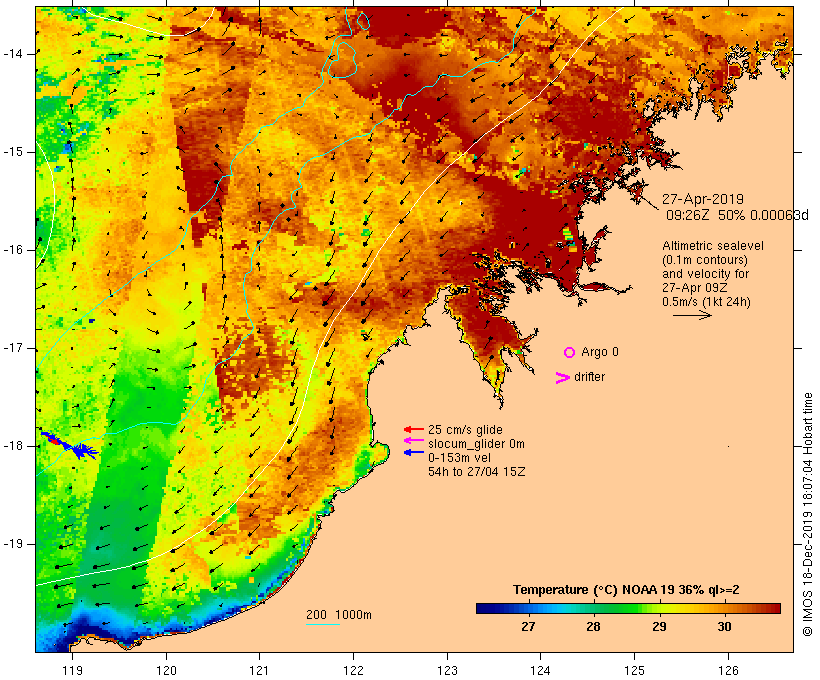820x680 pixels.
Task: Click the 0.5m/s velocity scale arrow
Action: (x=692, y=315)
